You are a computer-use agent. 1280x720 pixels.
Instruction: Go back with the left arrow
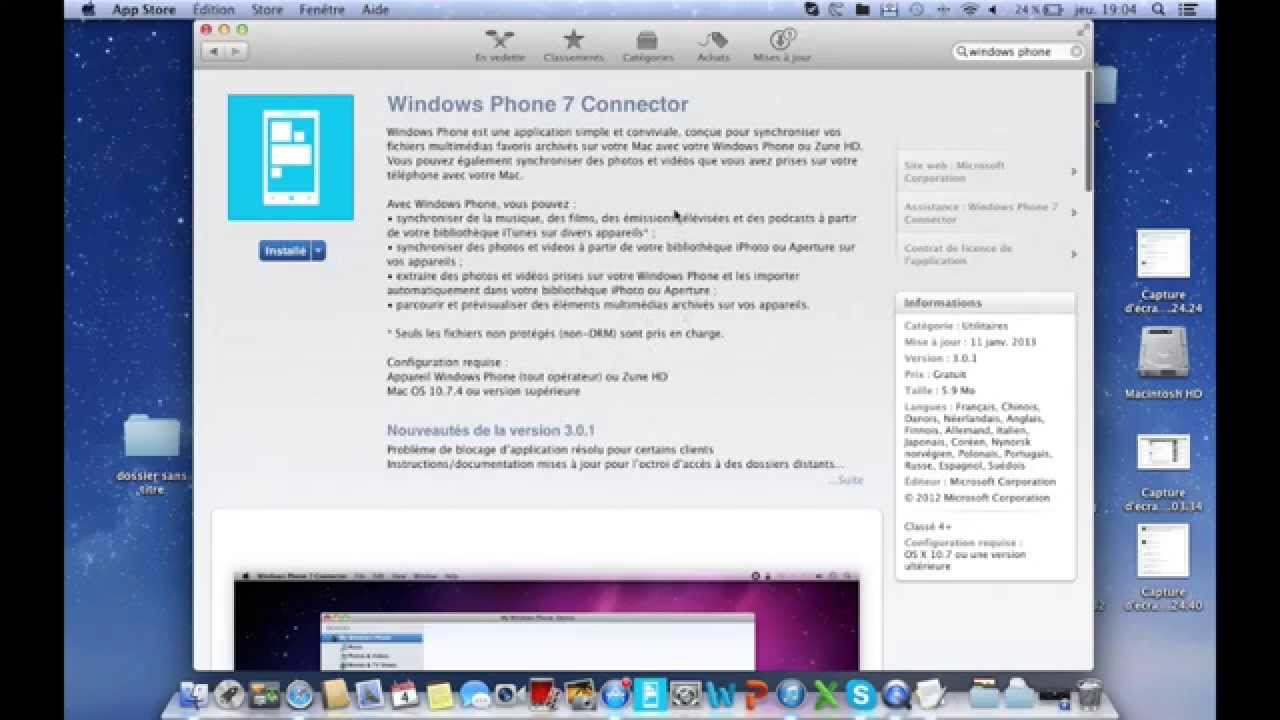(213, 51)
